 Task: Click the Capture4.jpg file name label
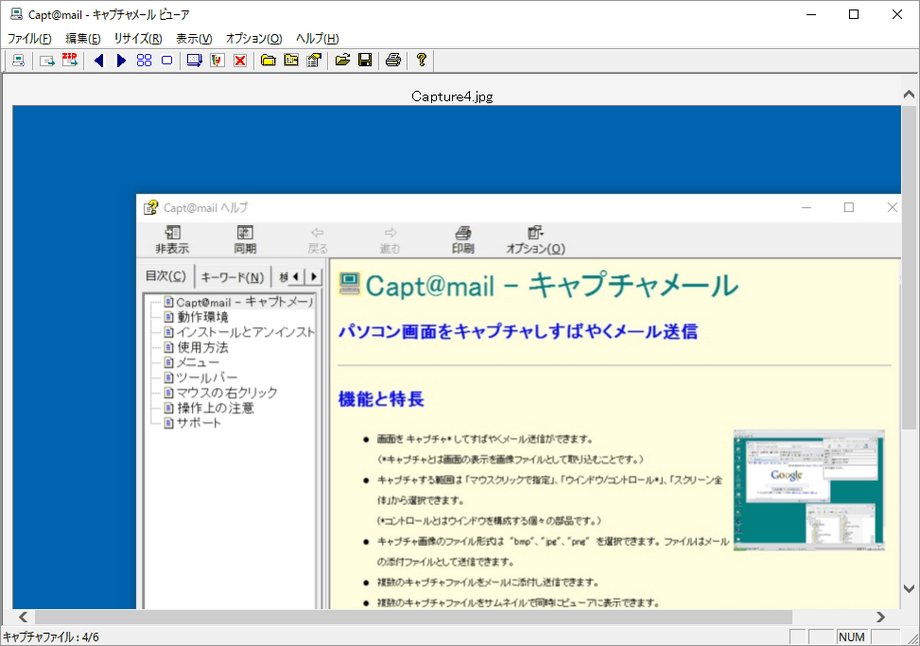click(452, 96)
